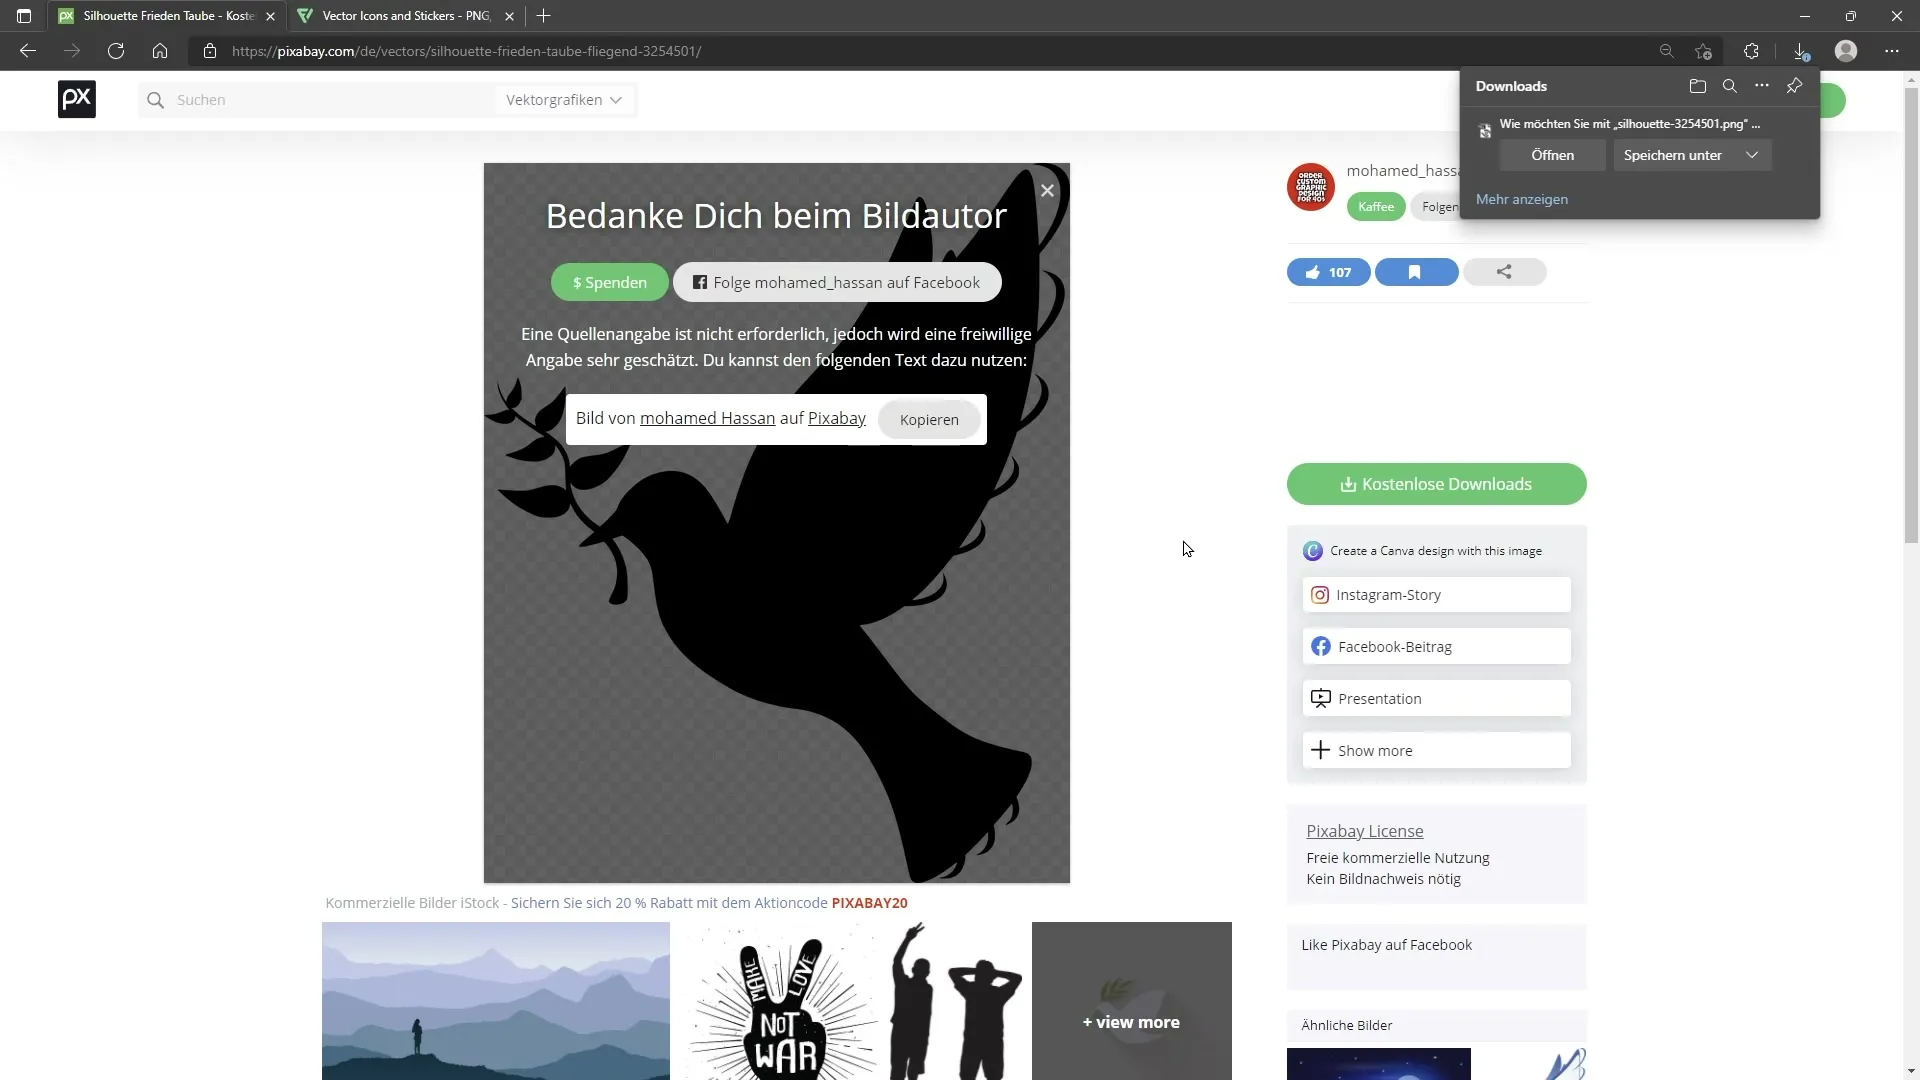Click the zoom magnifier icon in address bar

pyautogui.click(x=1666, y=51)
